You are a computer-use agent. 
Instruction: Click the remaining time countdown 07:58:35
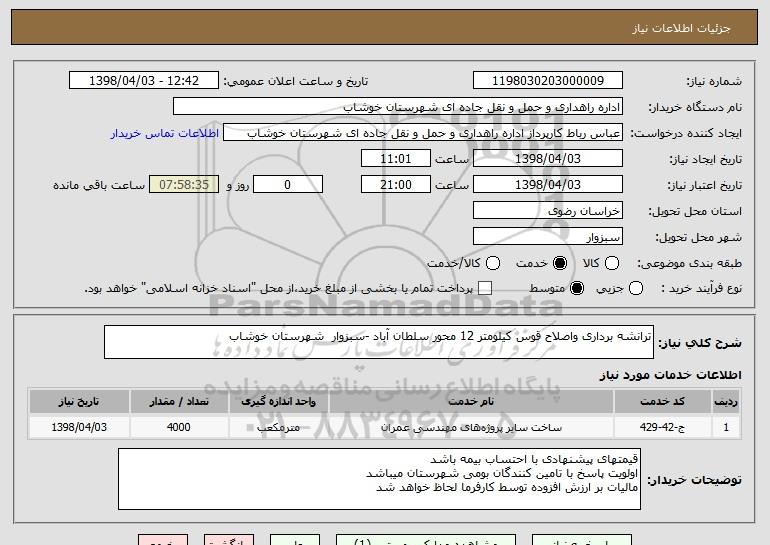(184, 185)
